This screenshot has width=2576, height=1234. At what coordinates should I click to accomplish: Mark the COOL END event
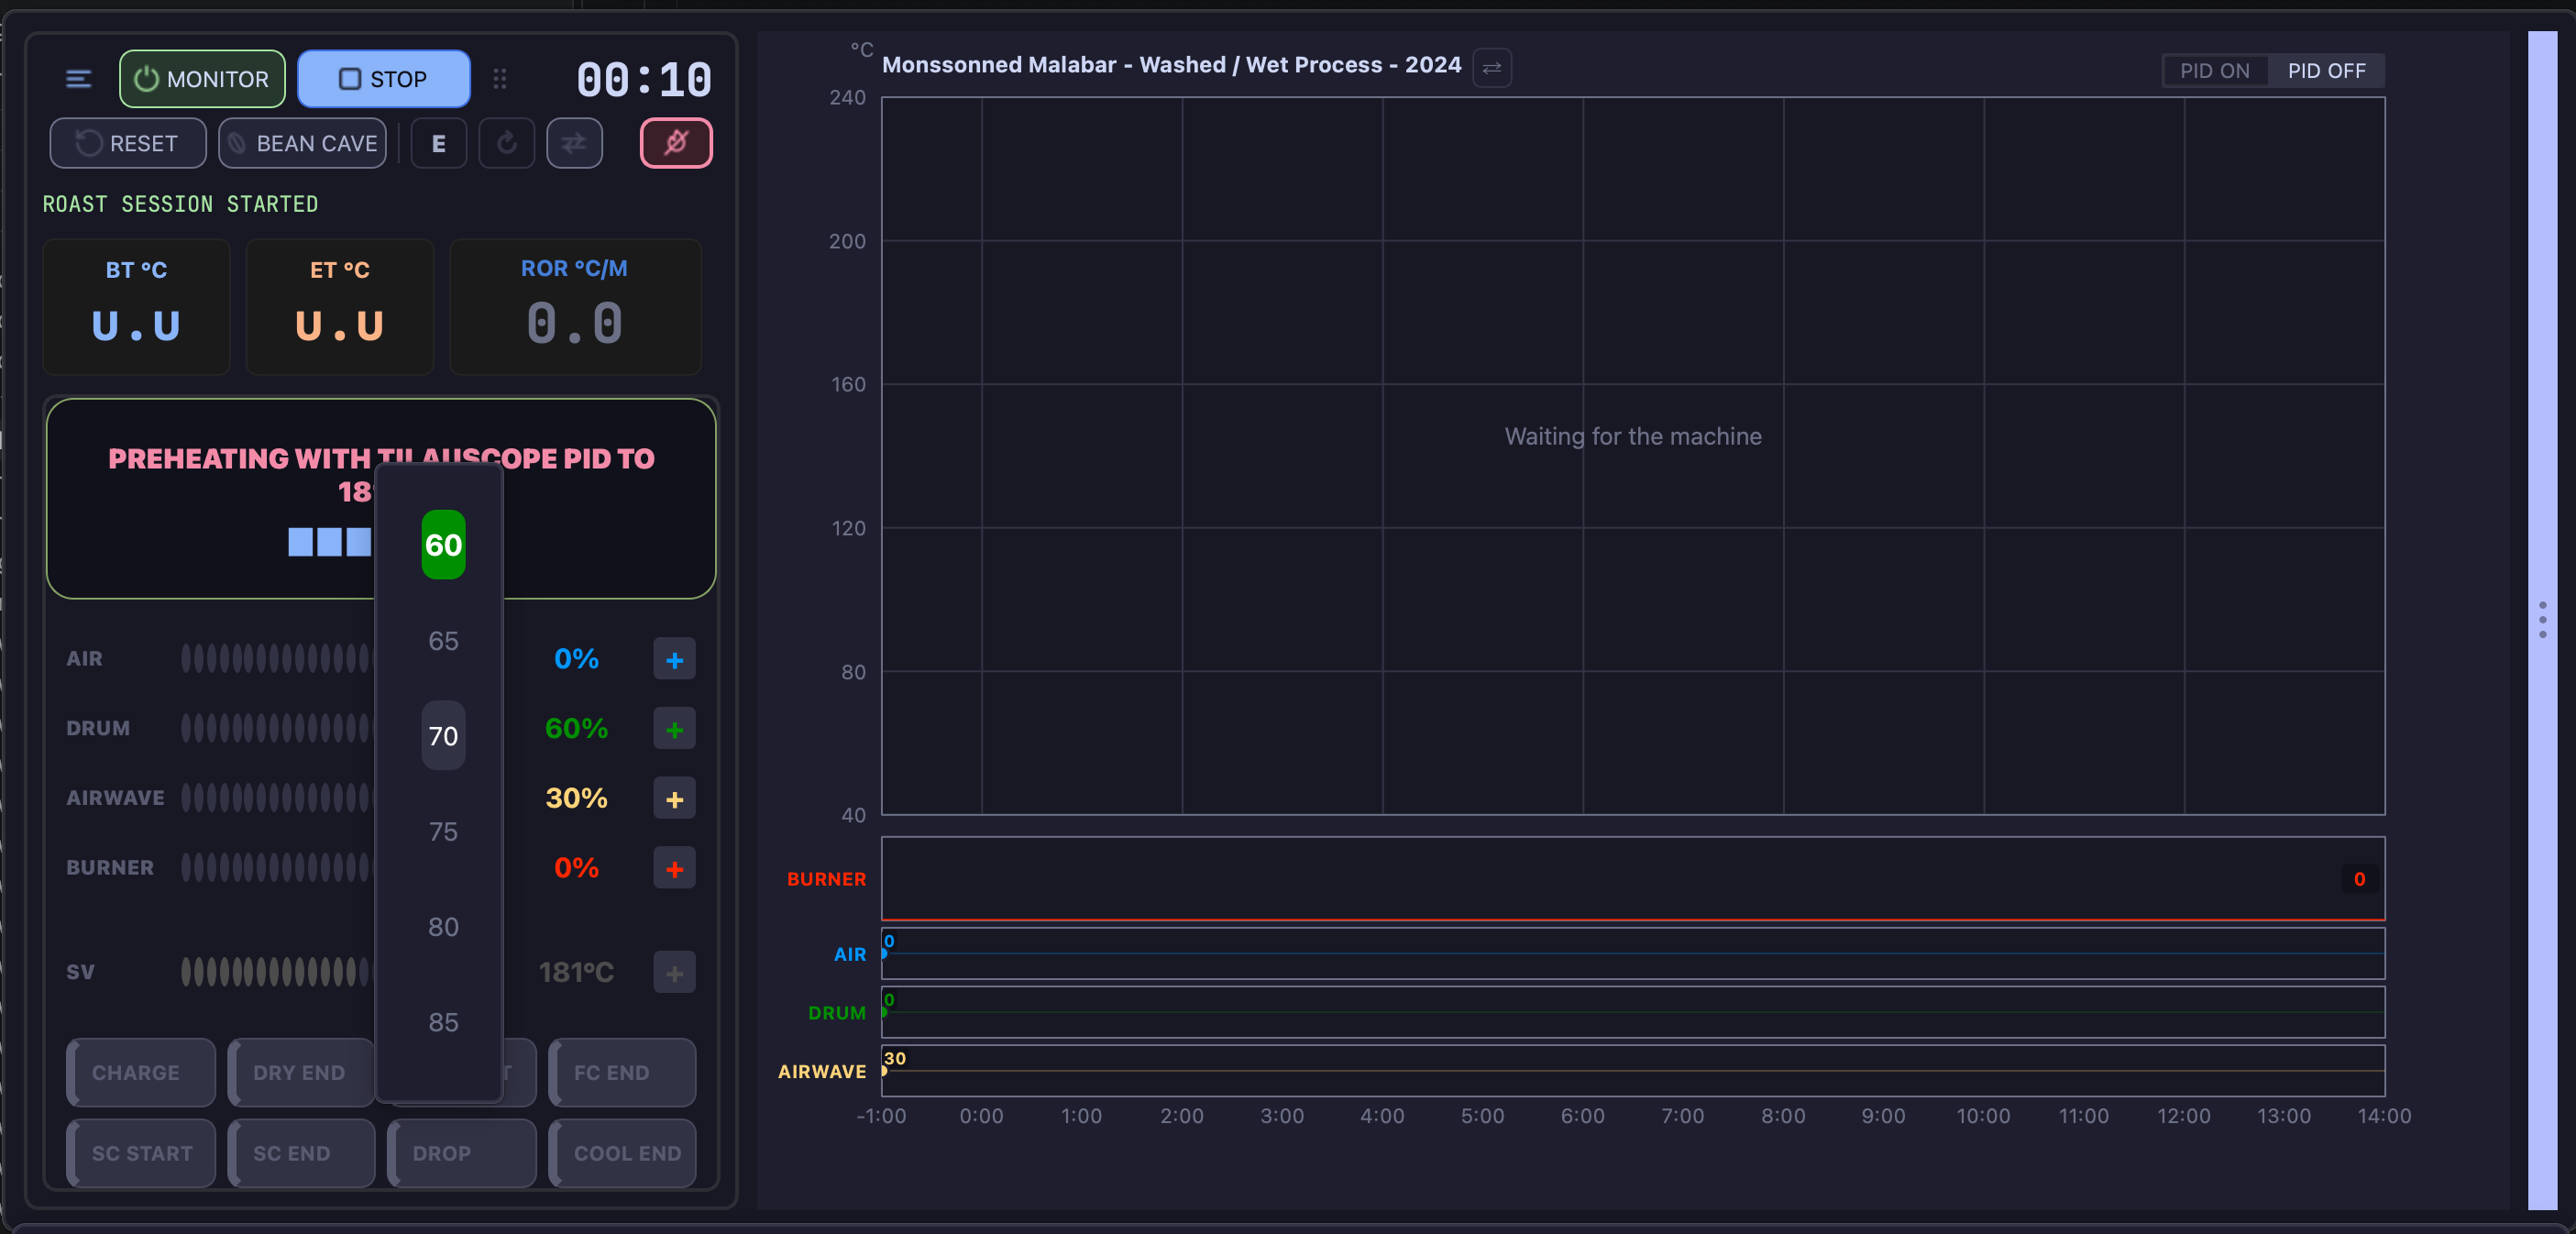622,1153
